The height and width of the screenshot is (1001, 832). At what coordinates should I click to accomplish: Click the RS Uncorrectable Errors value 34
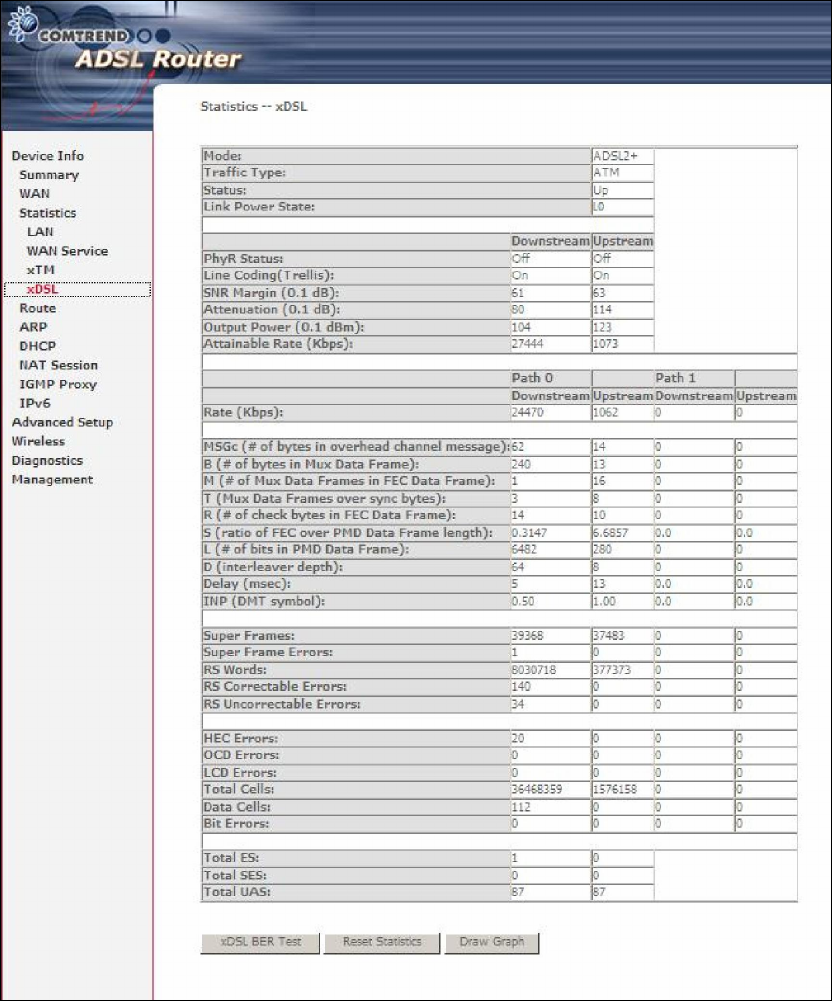518,704
